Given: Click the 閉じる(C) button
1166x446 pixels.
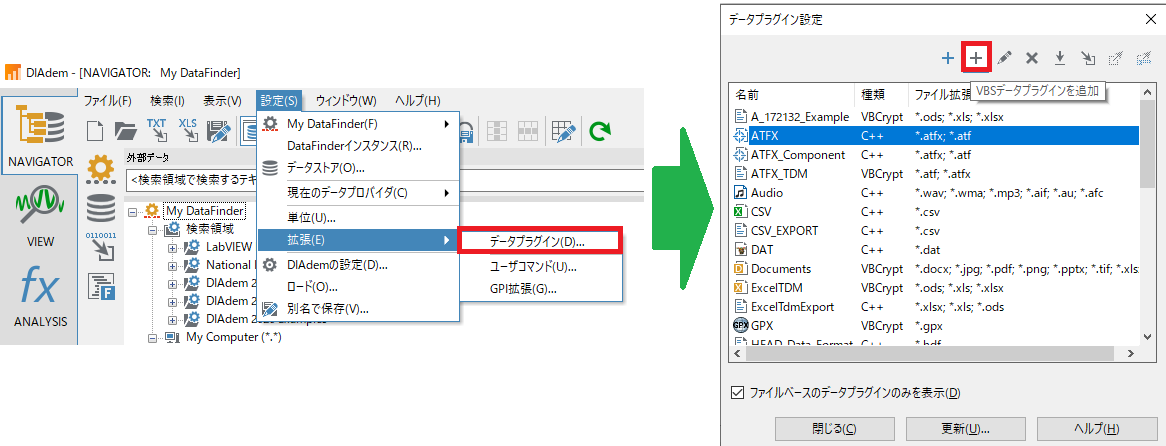Looking at the screenshot, I should [x=834, y=429].
